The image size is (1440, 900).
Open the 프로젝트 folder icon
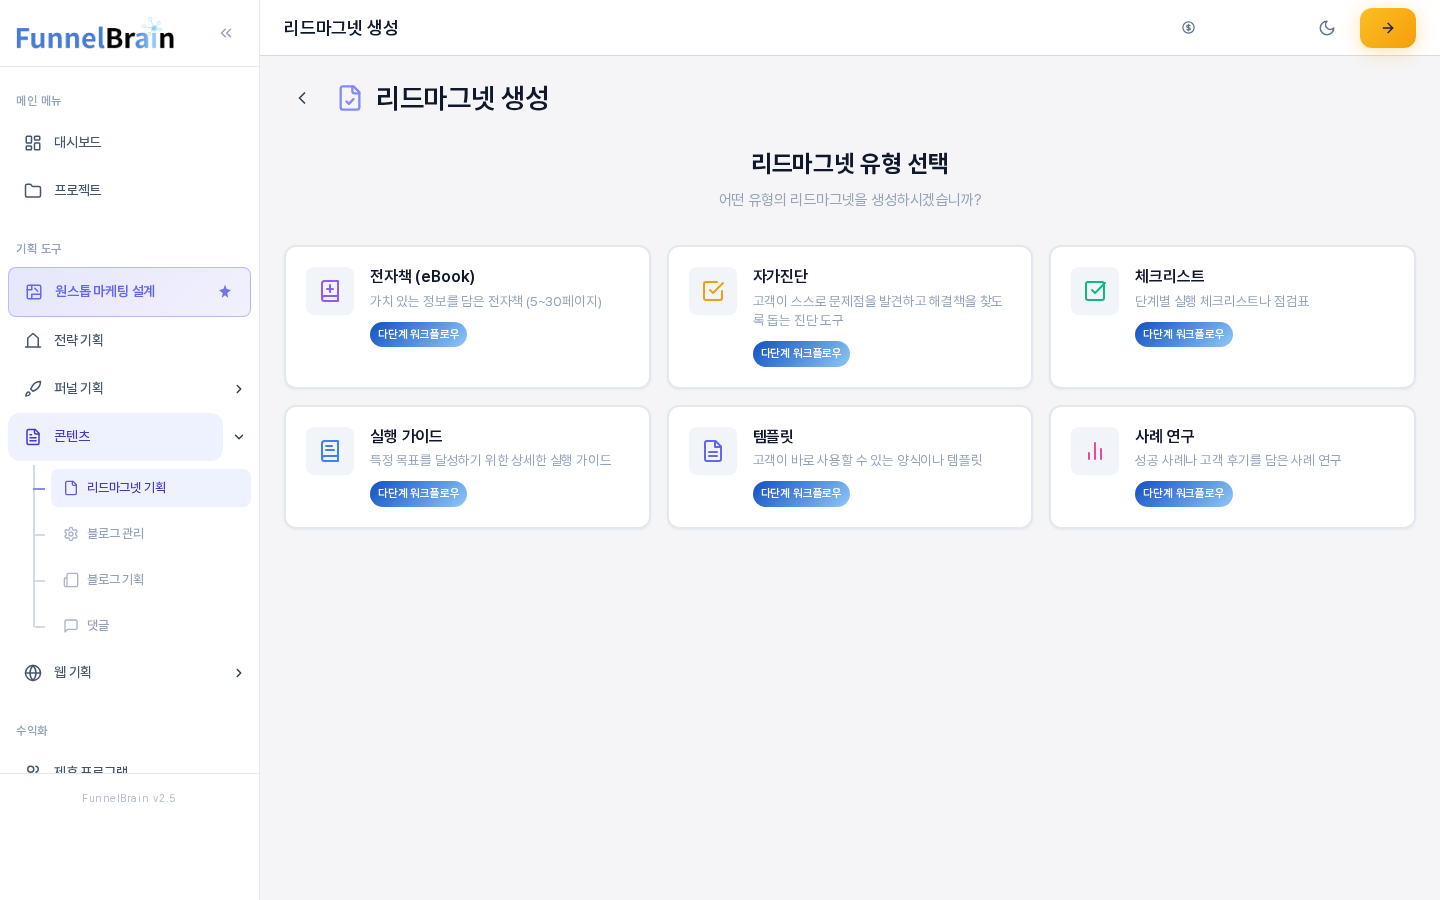click(33, 191)
